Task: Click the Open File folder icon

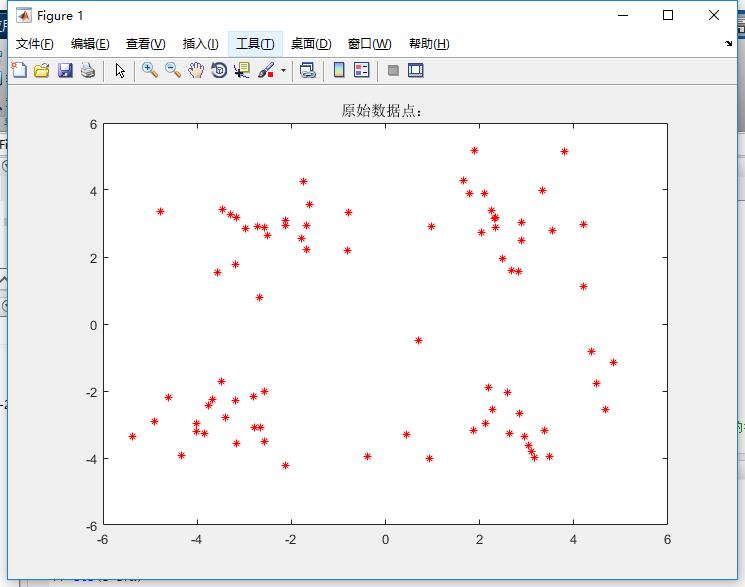Action: [42, 70]
